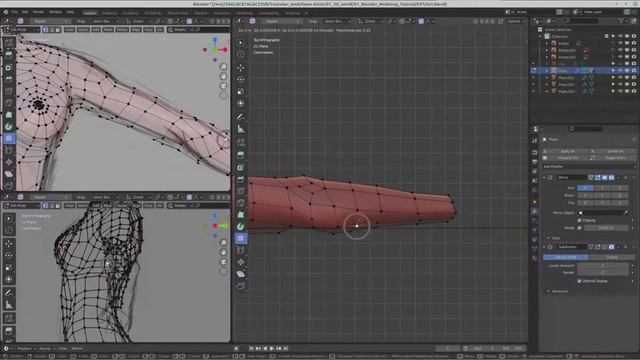This screenshot has height=360, width=640.
Task: Toggle the Clipping checkbox in Mirror modifier
Action: [x=580, y=220]
